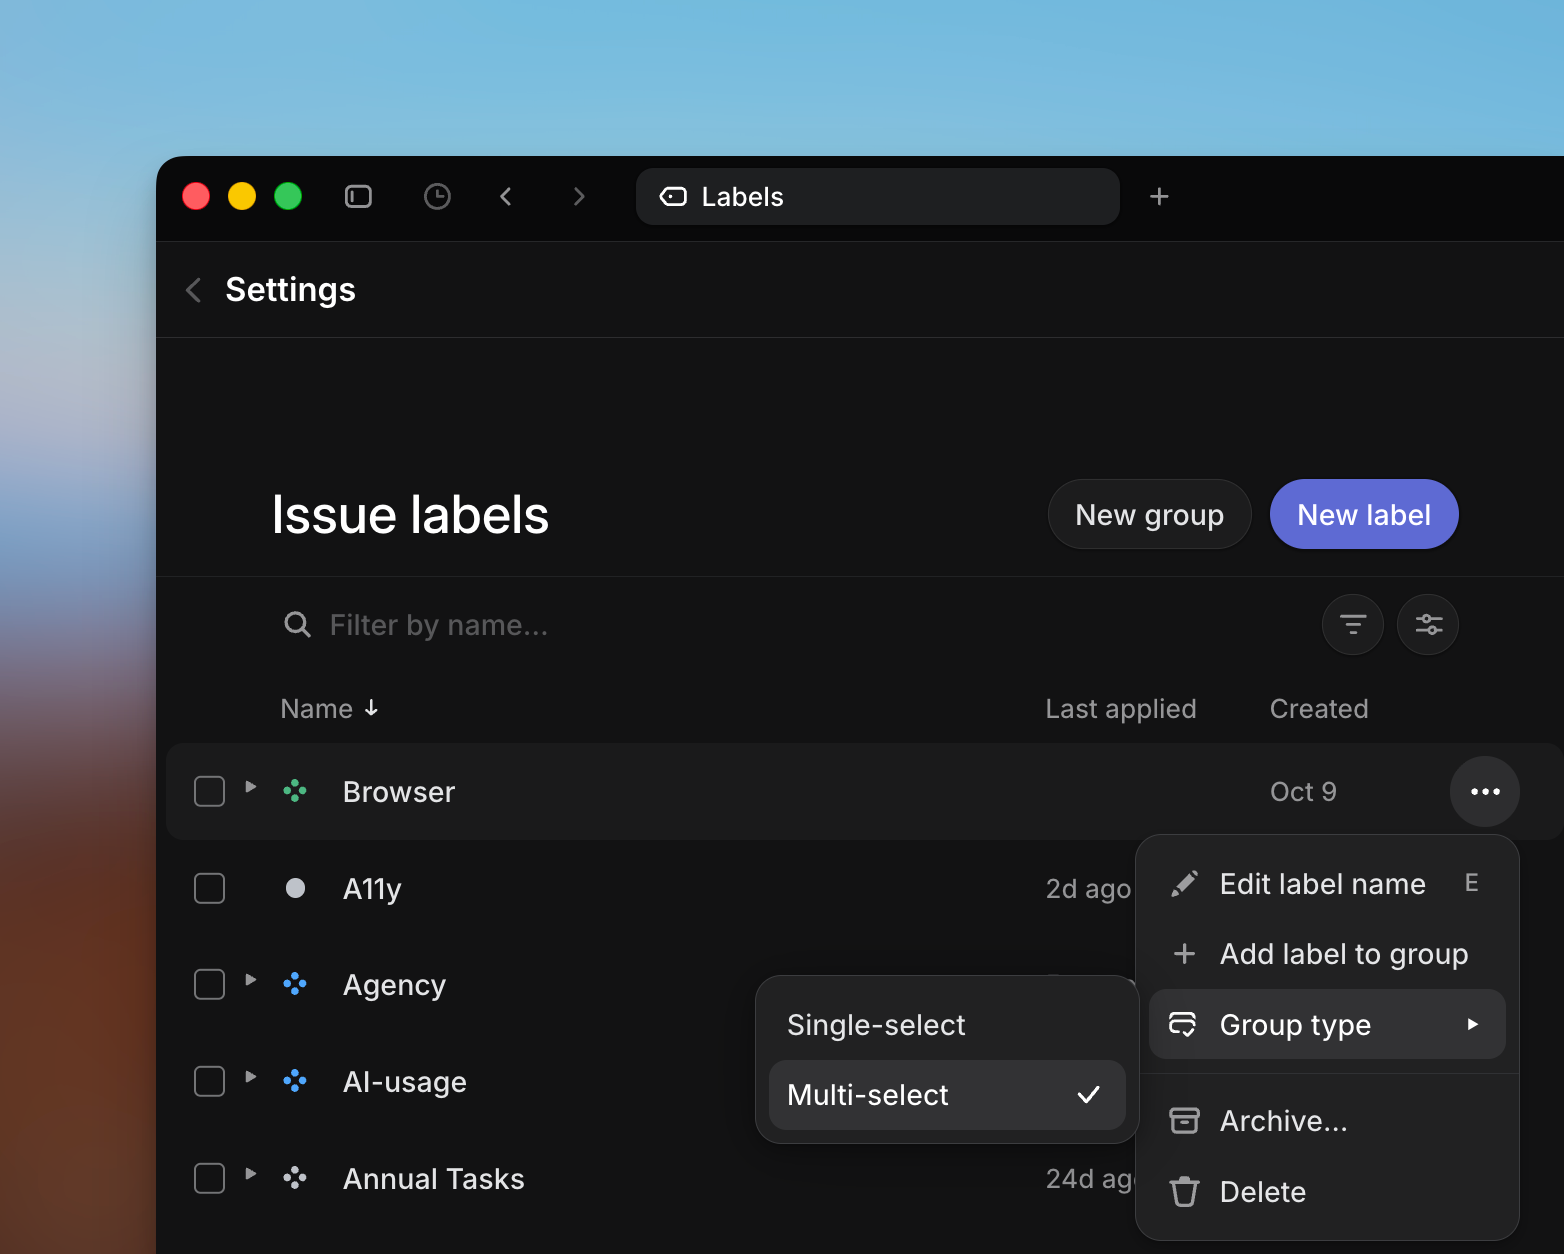Viewport: 1564px width, 1254px height.
Task: Click the Last applied column header
Action: click(1120, 708)
